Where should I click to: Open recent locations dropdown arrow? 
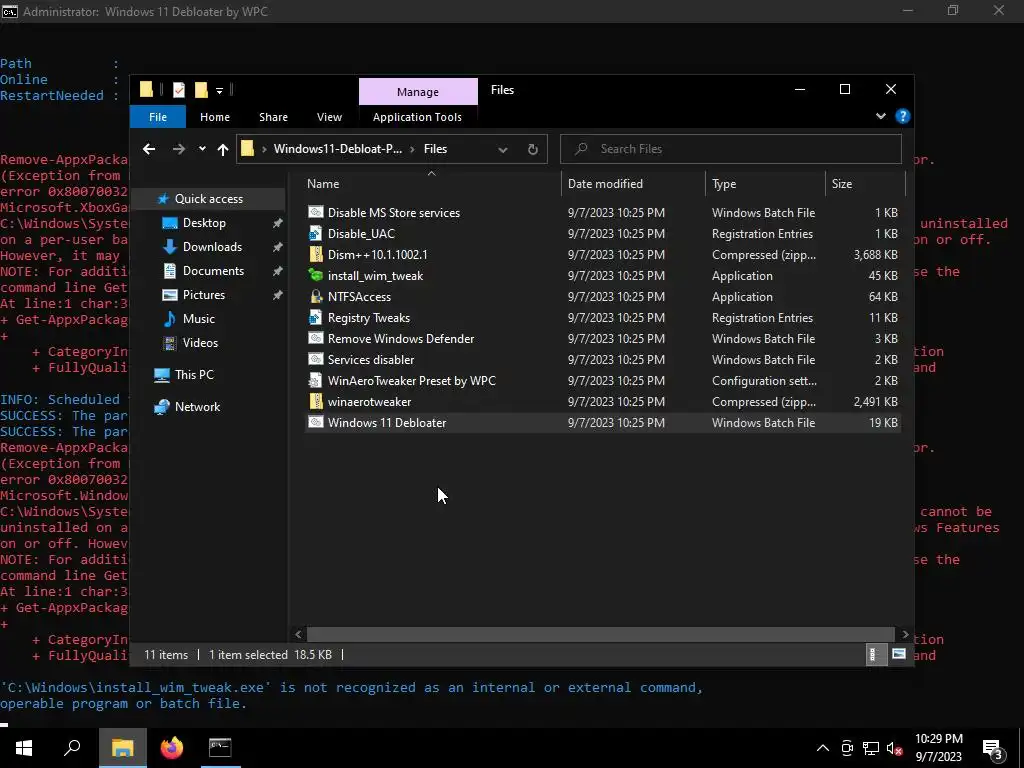click(x=202, y=149)
